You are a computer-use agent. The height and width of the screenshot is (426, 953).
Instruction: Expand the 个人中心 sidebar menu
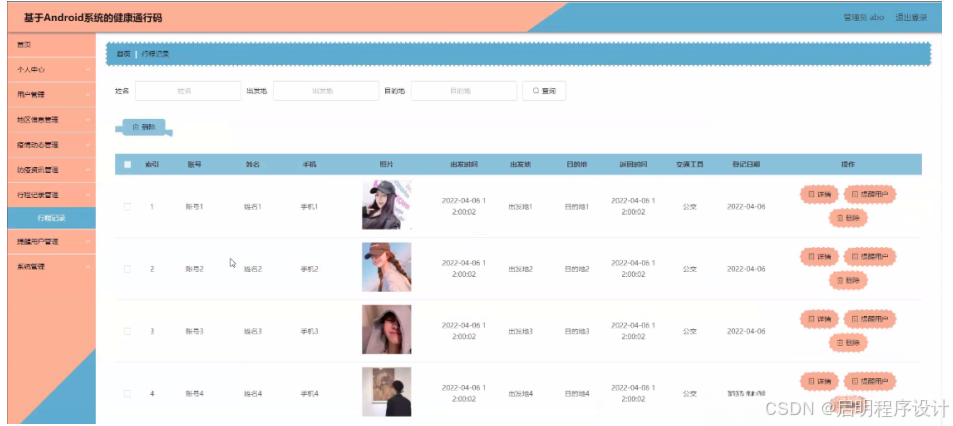52,70
